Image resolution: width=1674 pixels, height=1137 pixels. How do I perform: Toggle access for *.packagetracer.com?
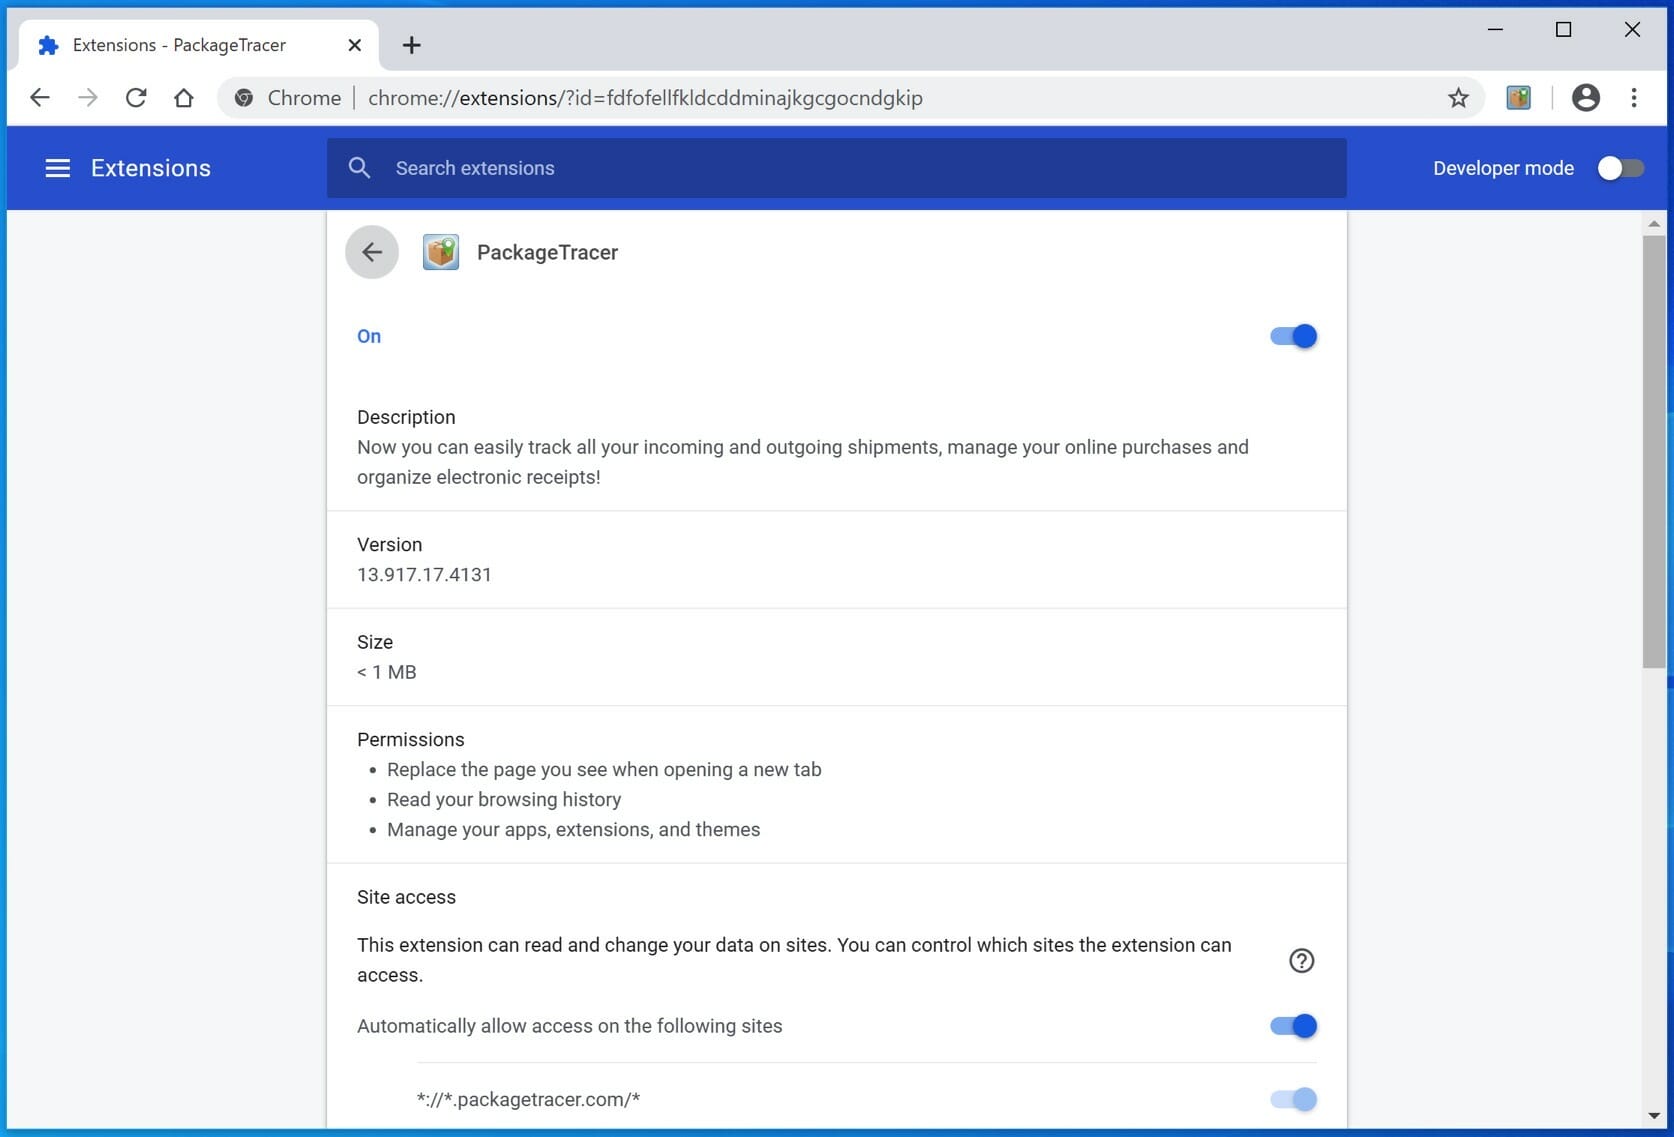click(x=1293, y=1100)
